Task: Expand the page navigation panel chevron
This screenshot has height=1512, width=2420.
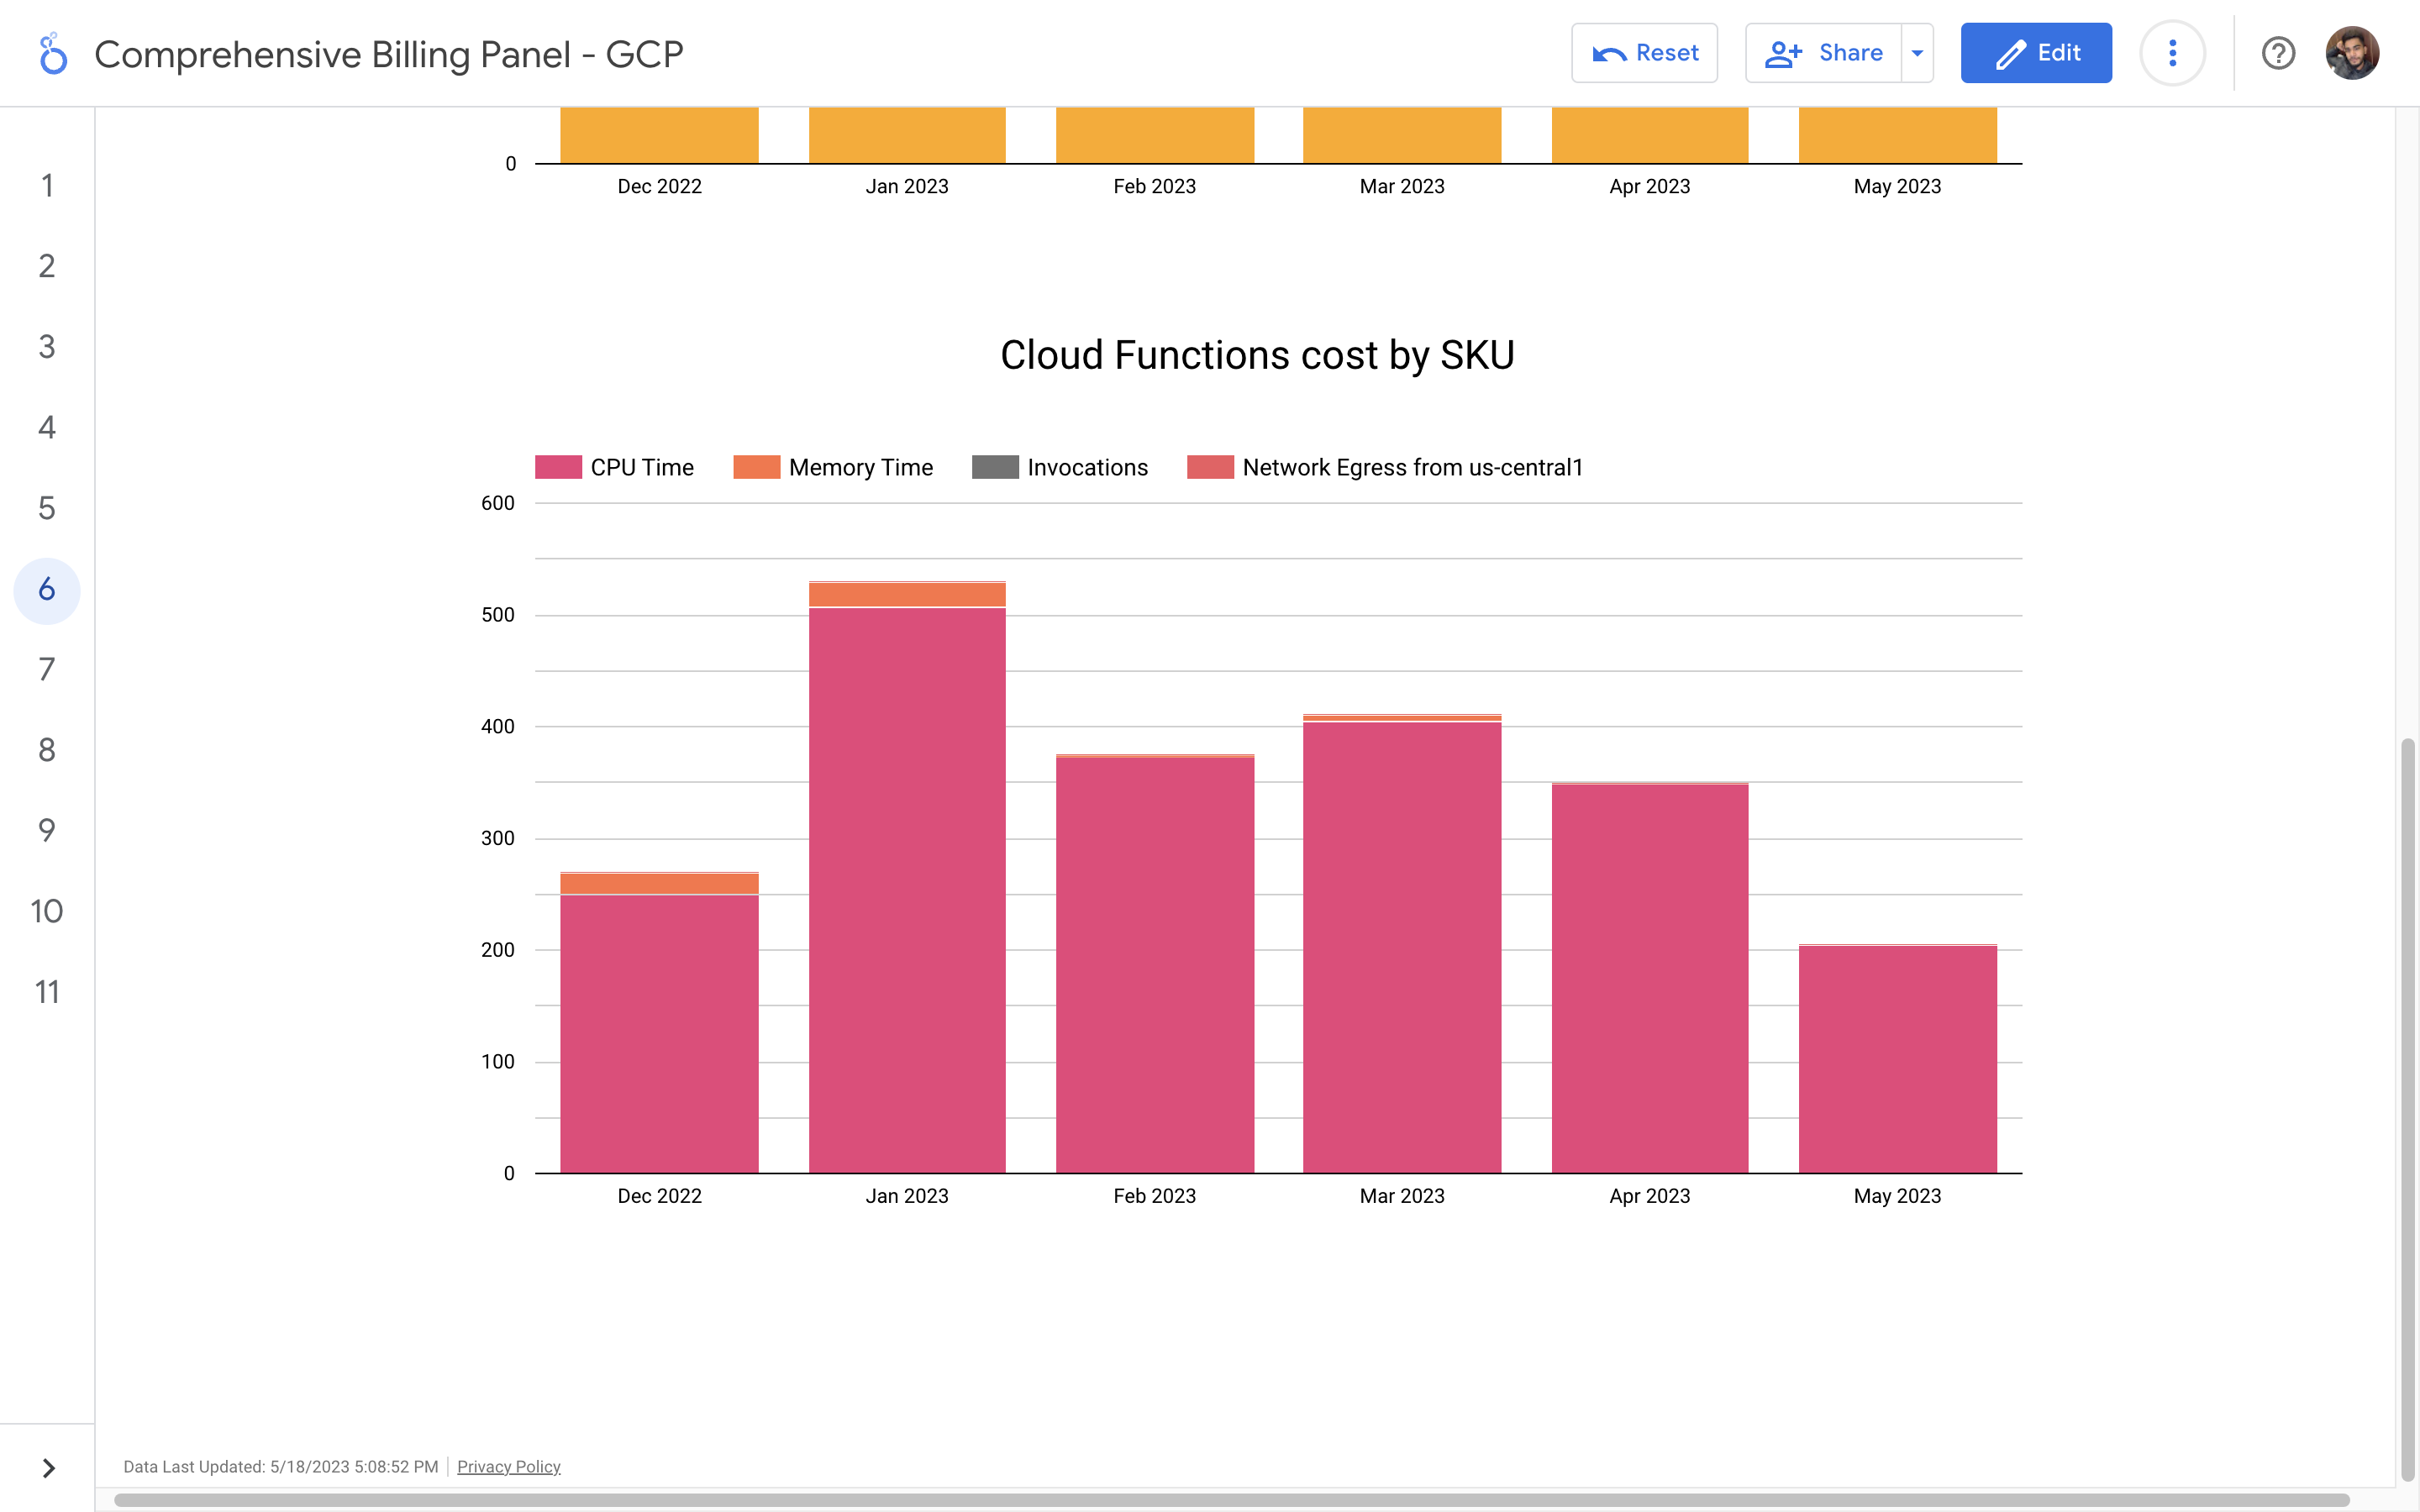Action: coord(48,1467)
